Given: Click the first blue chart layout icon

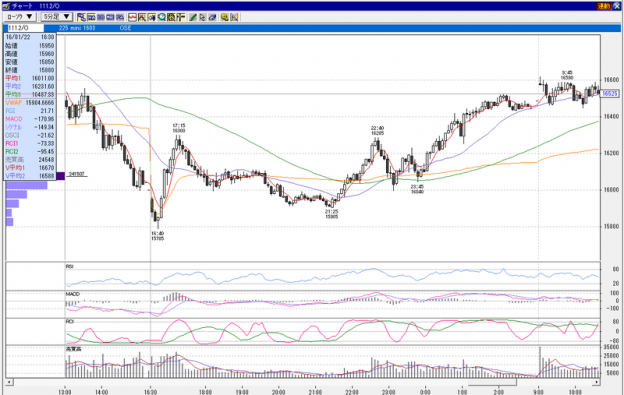Looking at the screenshot, I should tap(81, 17).
